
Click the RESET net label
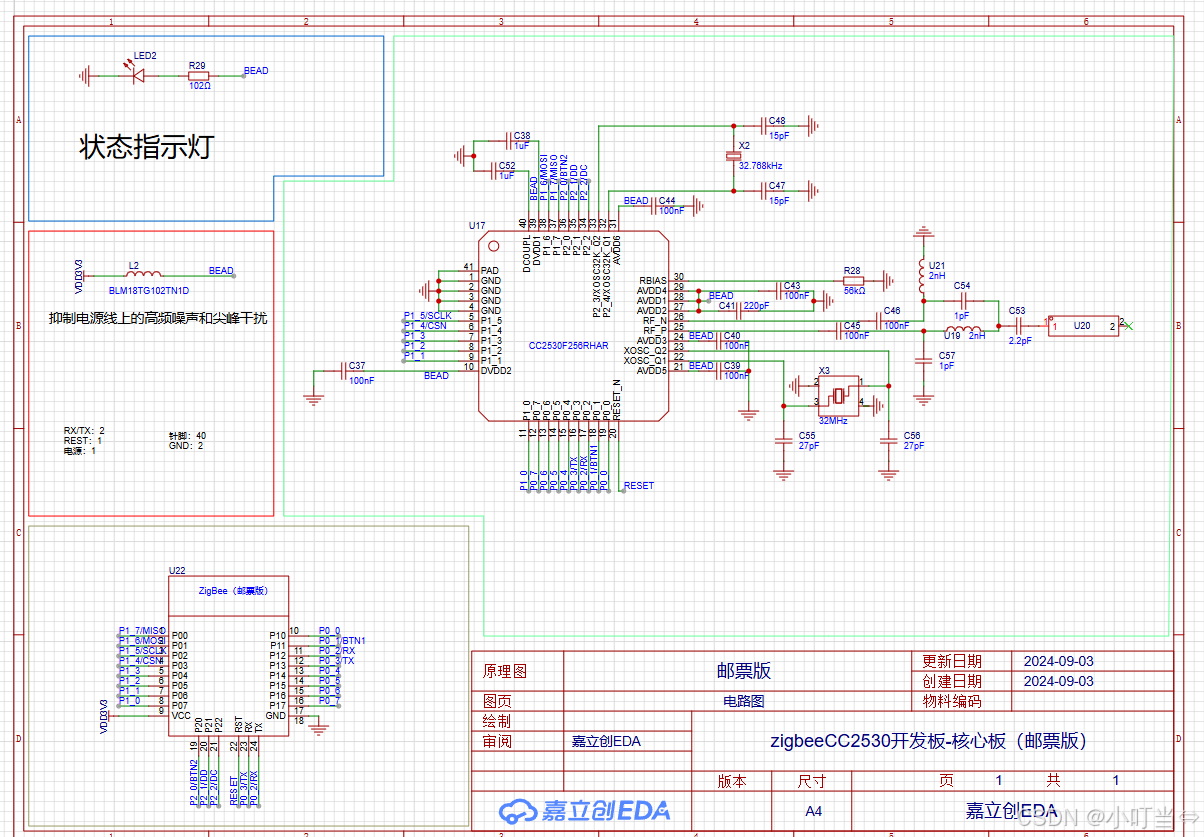click(x=639, y=486)
